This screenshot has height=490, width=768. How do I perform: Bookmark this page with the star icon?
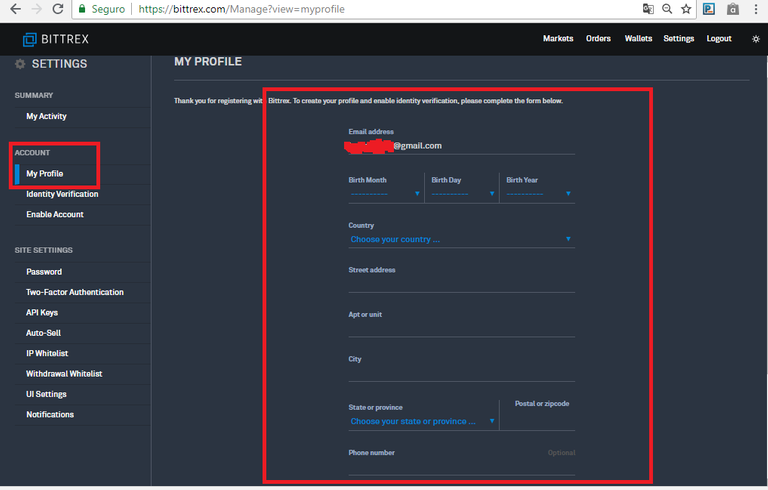click(x=686, y=9)
